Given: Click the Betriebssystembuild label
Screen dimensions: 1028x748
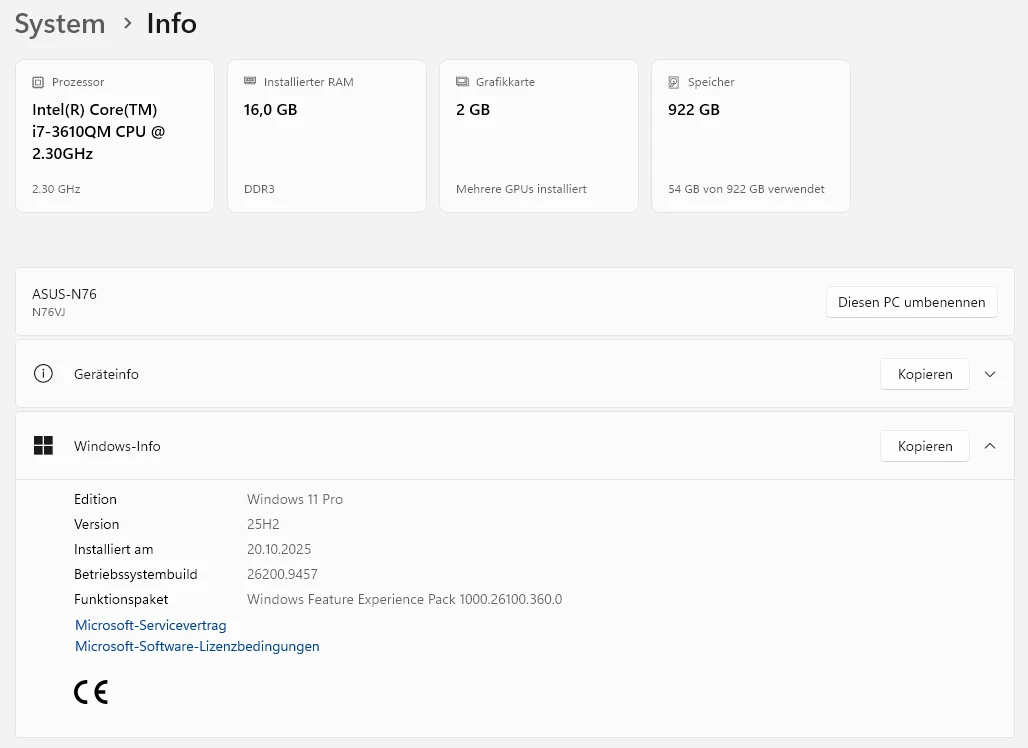Looking at the screenshot, I should (x=135, y=574).
